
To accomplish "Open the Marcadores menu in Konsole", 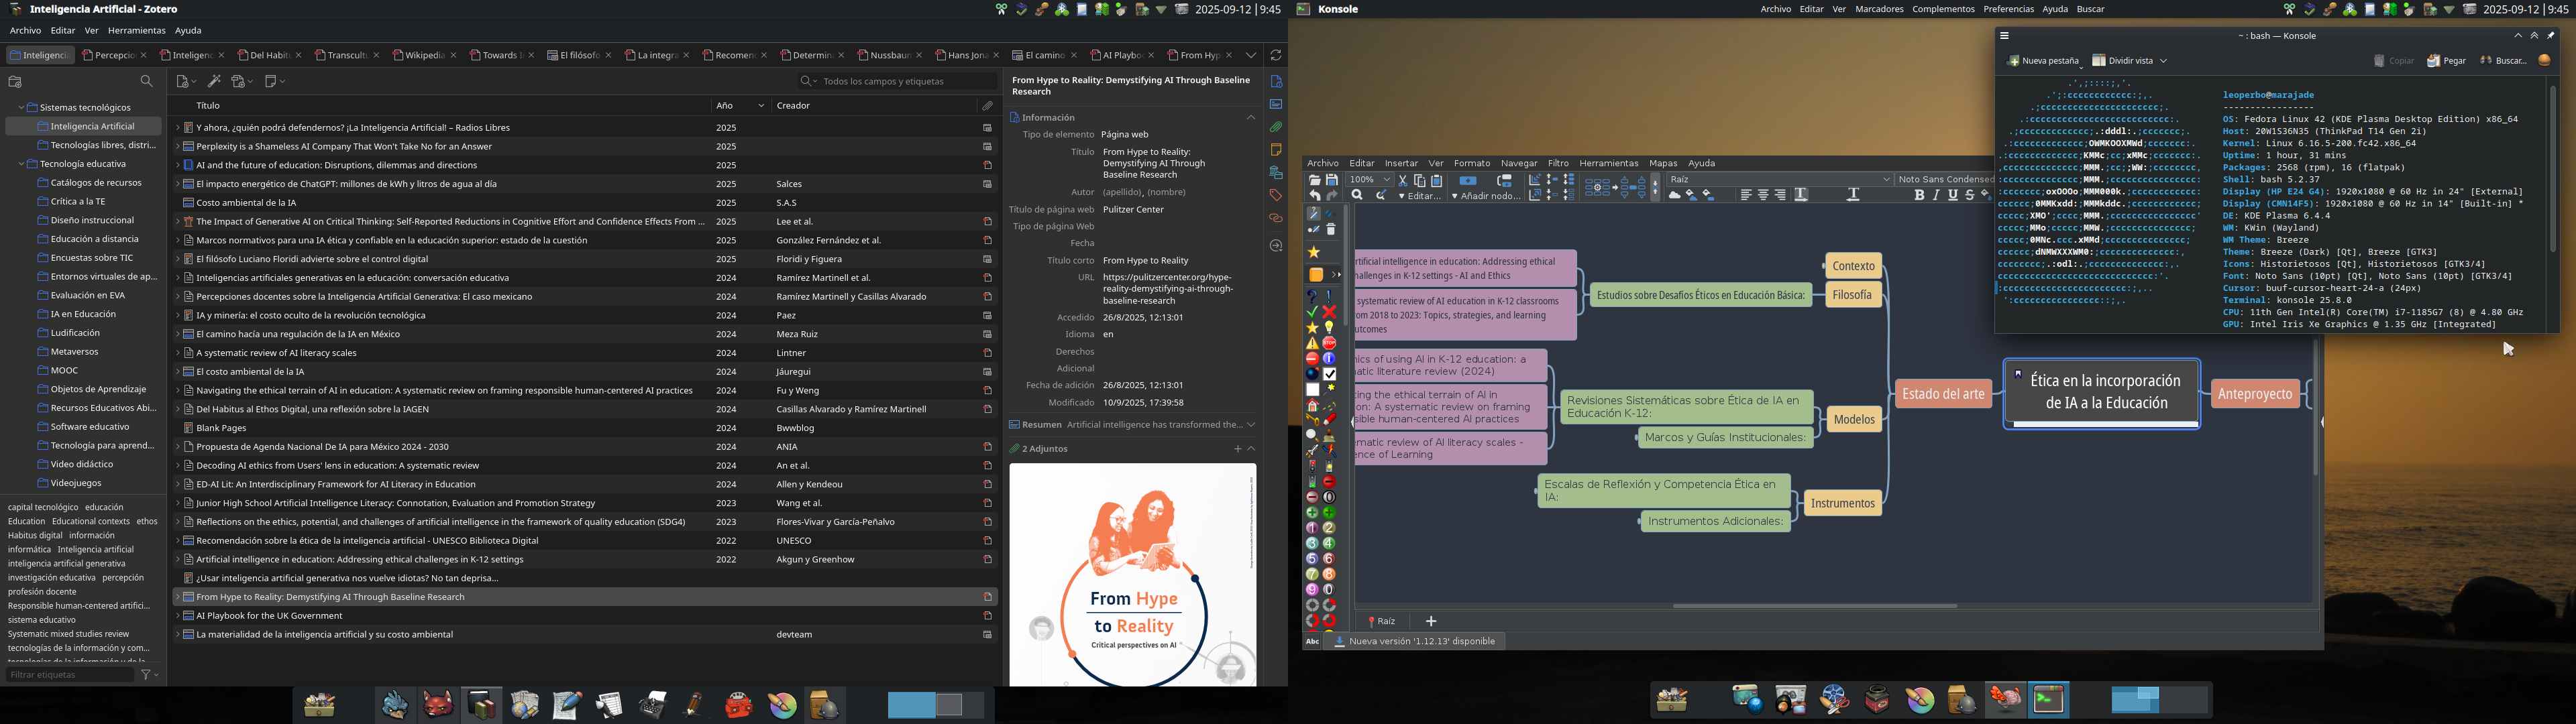I will 1878,9.
